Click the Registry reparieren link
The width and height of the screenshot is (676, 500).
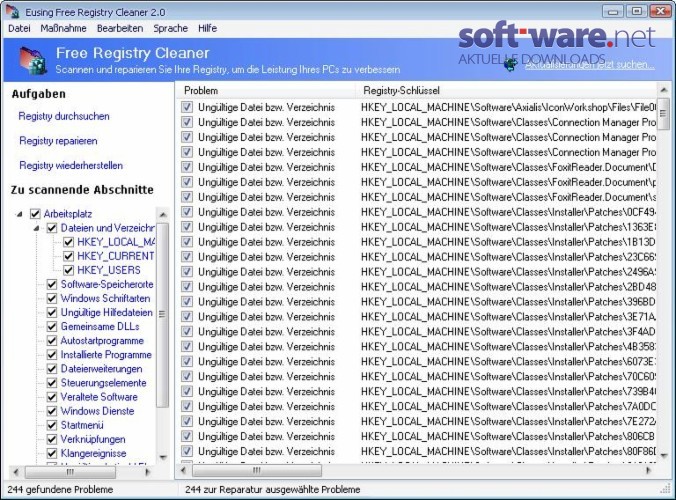click(x=58, y=141)
